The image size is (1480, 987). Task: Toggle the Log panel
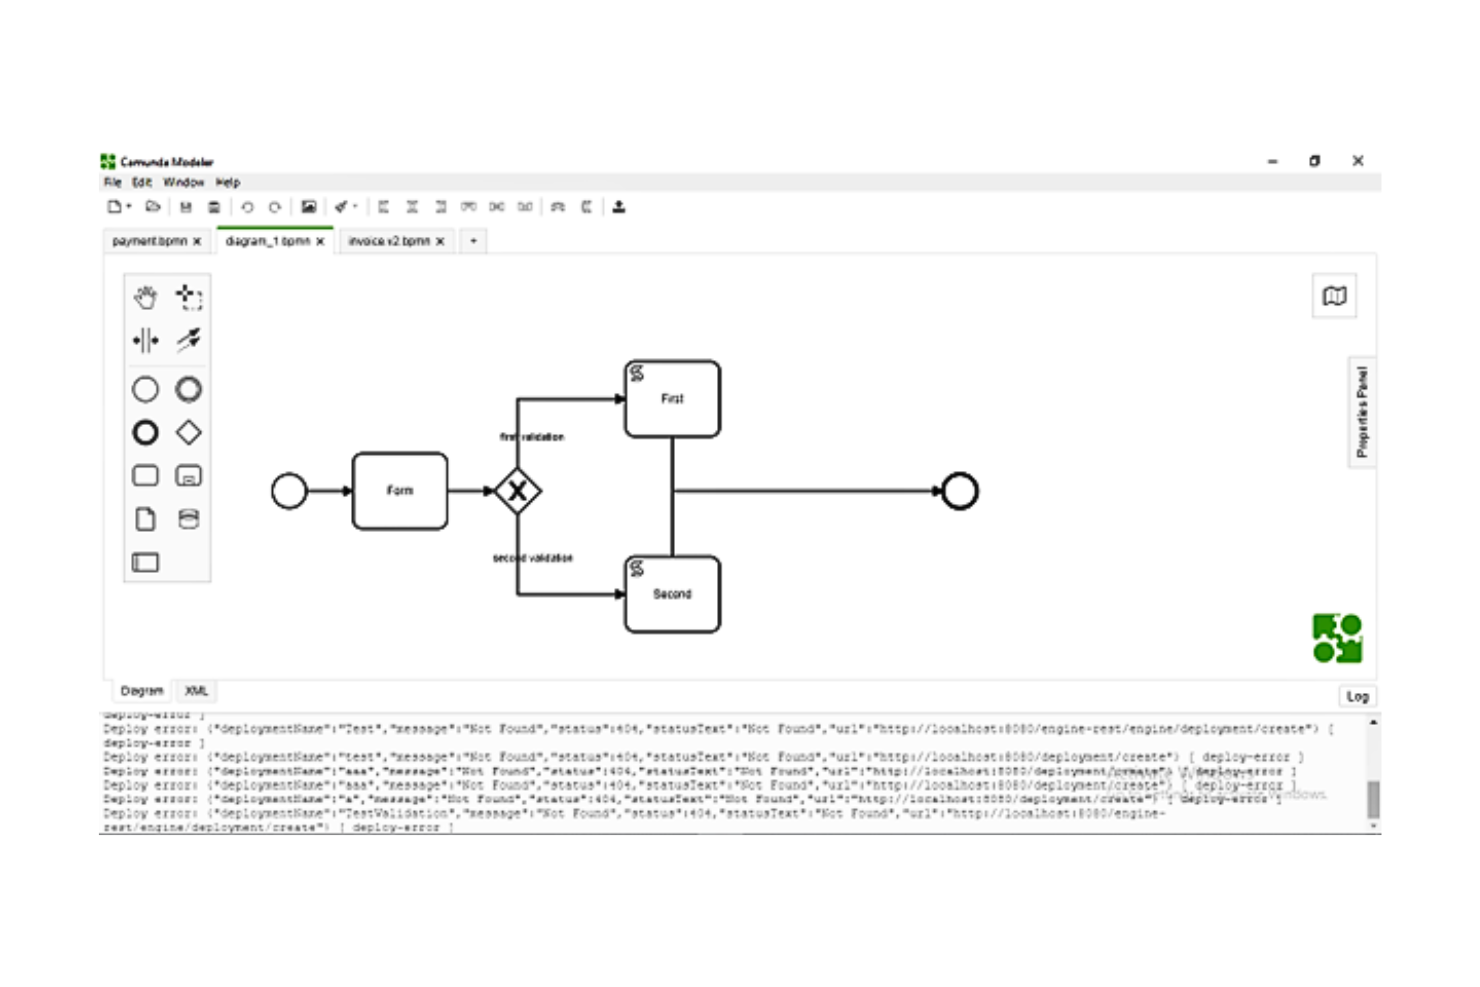1357,696
